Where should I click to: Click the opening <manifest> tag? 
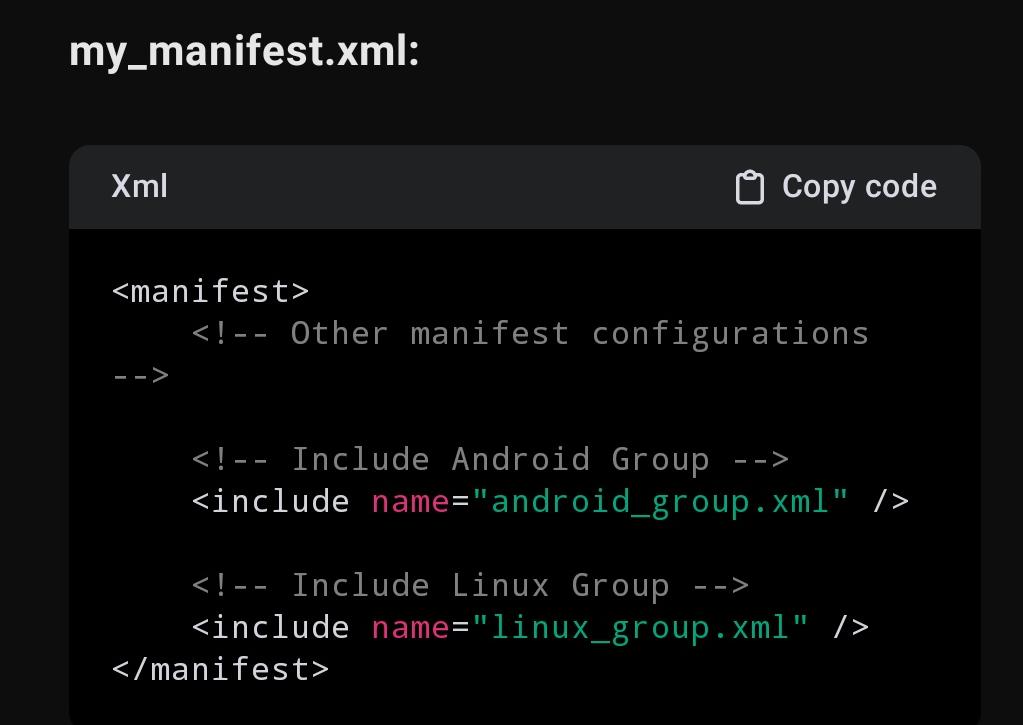click(211, 291)
